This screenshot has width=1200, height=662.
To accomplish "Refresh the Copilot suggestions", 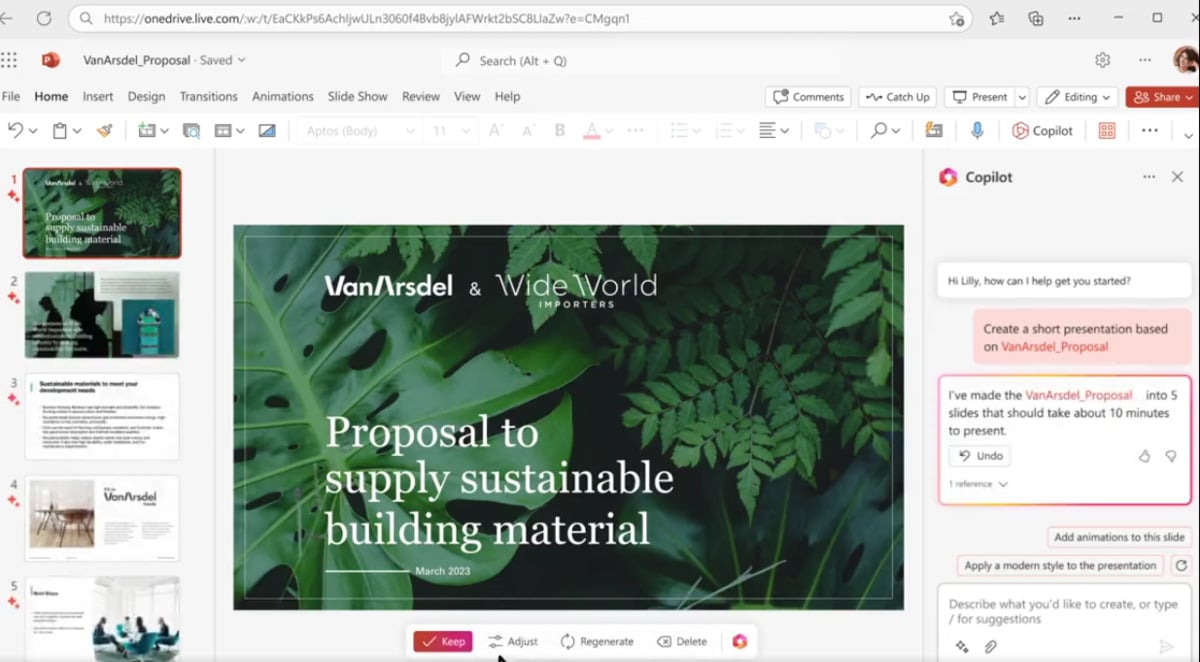I will [1181, 565].
